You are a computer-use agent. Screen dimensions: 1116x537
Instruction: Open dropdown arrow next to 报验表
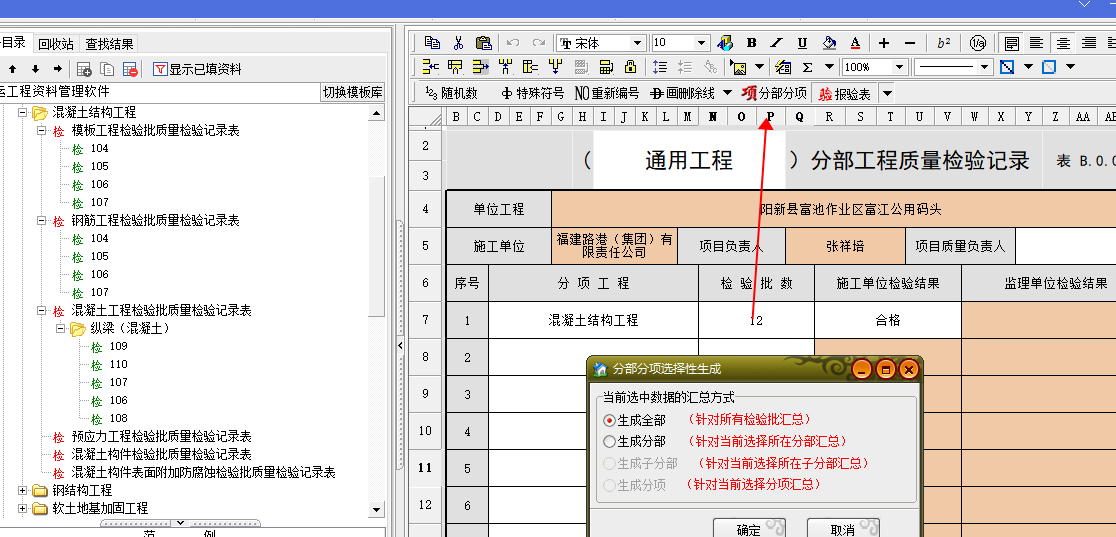pyautogui.click(x=887, y=93)
